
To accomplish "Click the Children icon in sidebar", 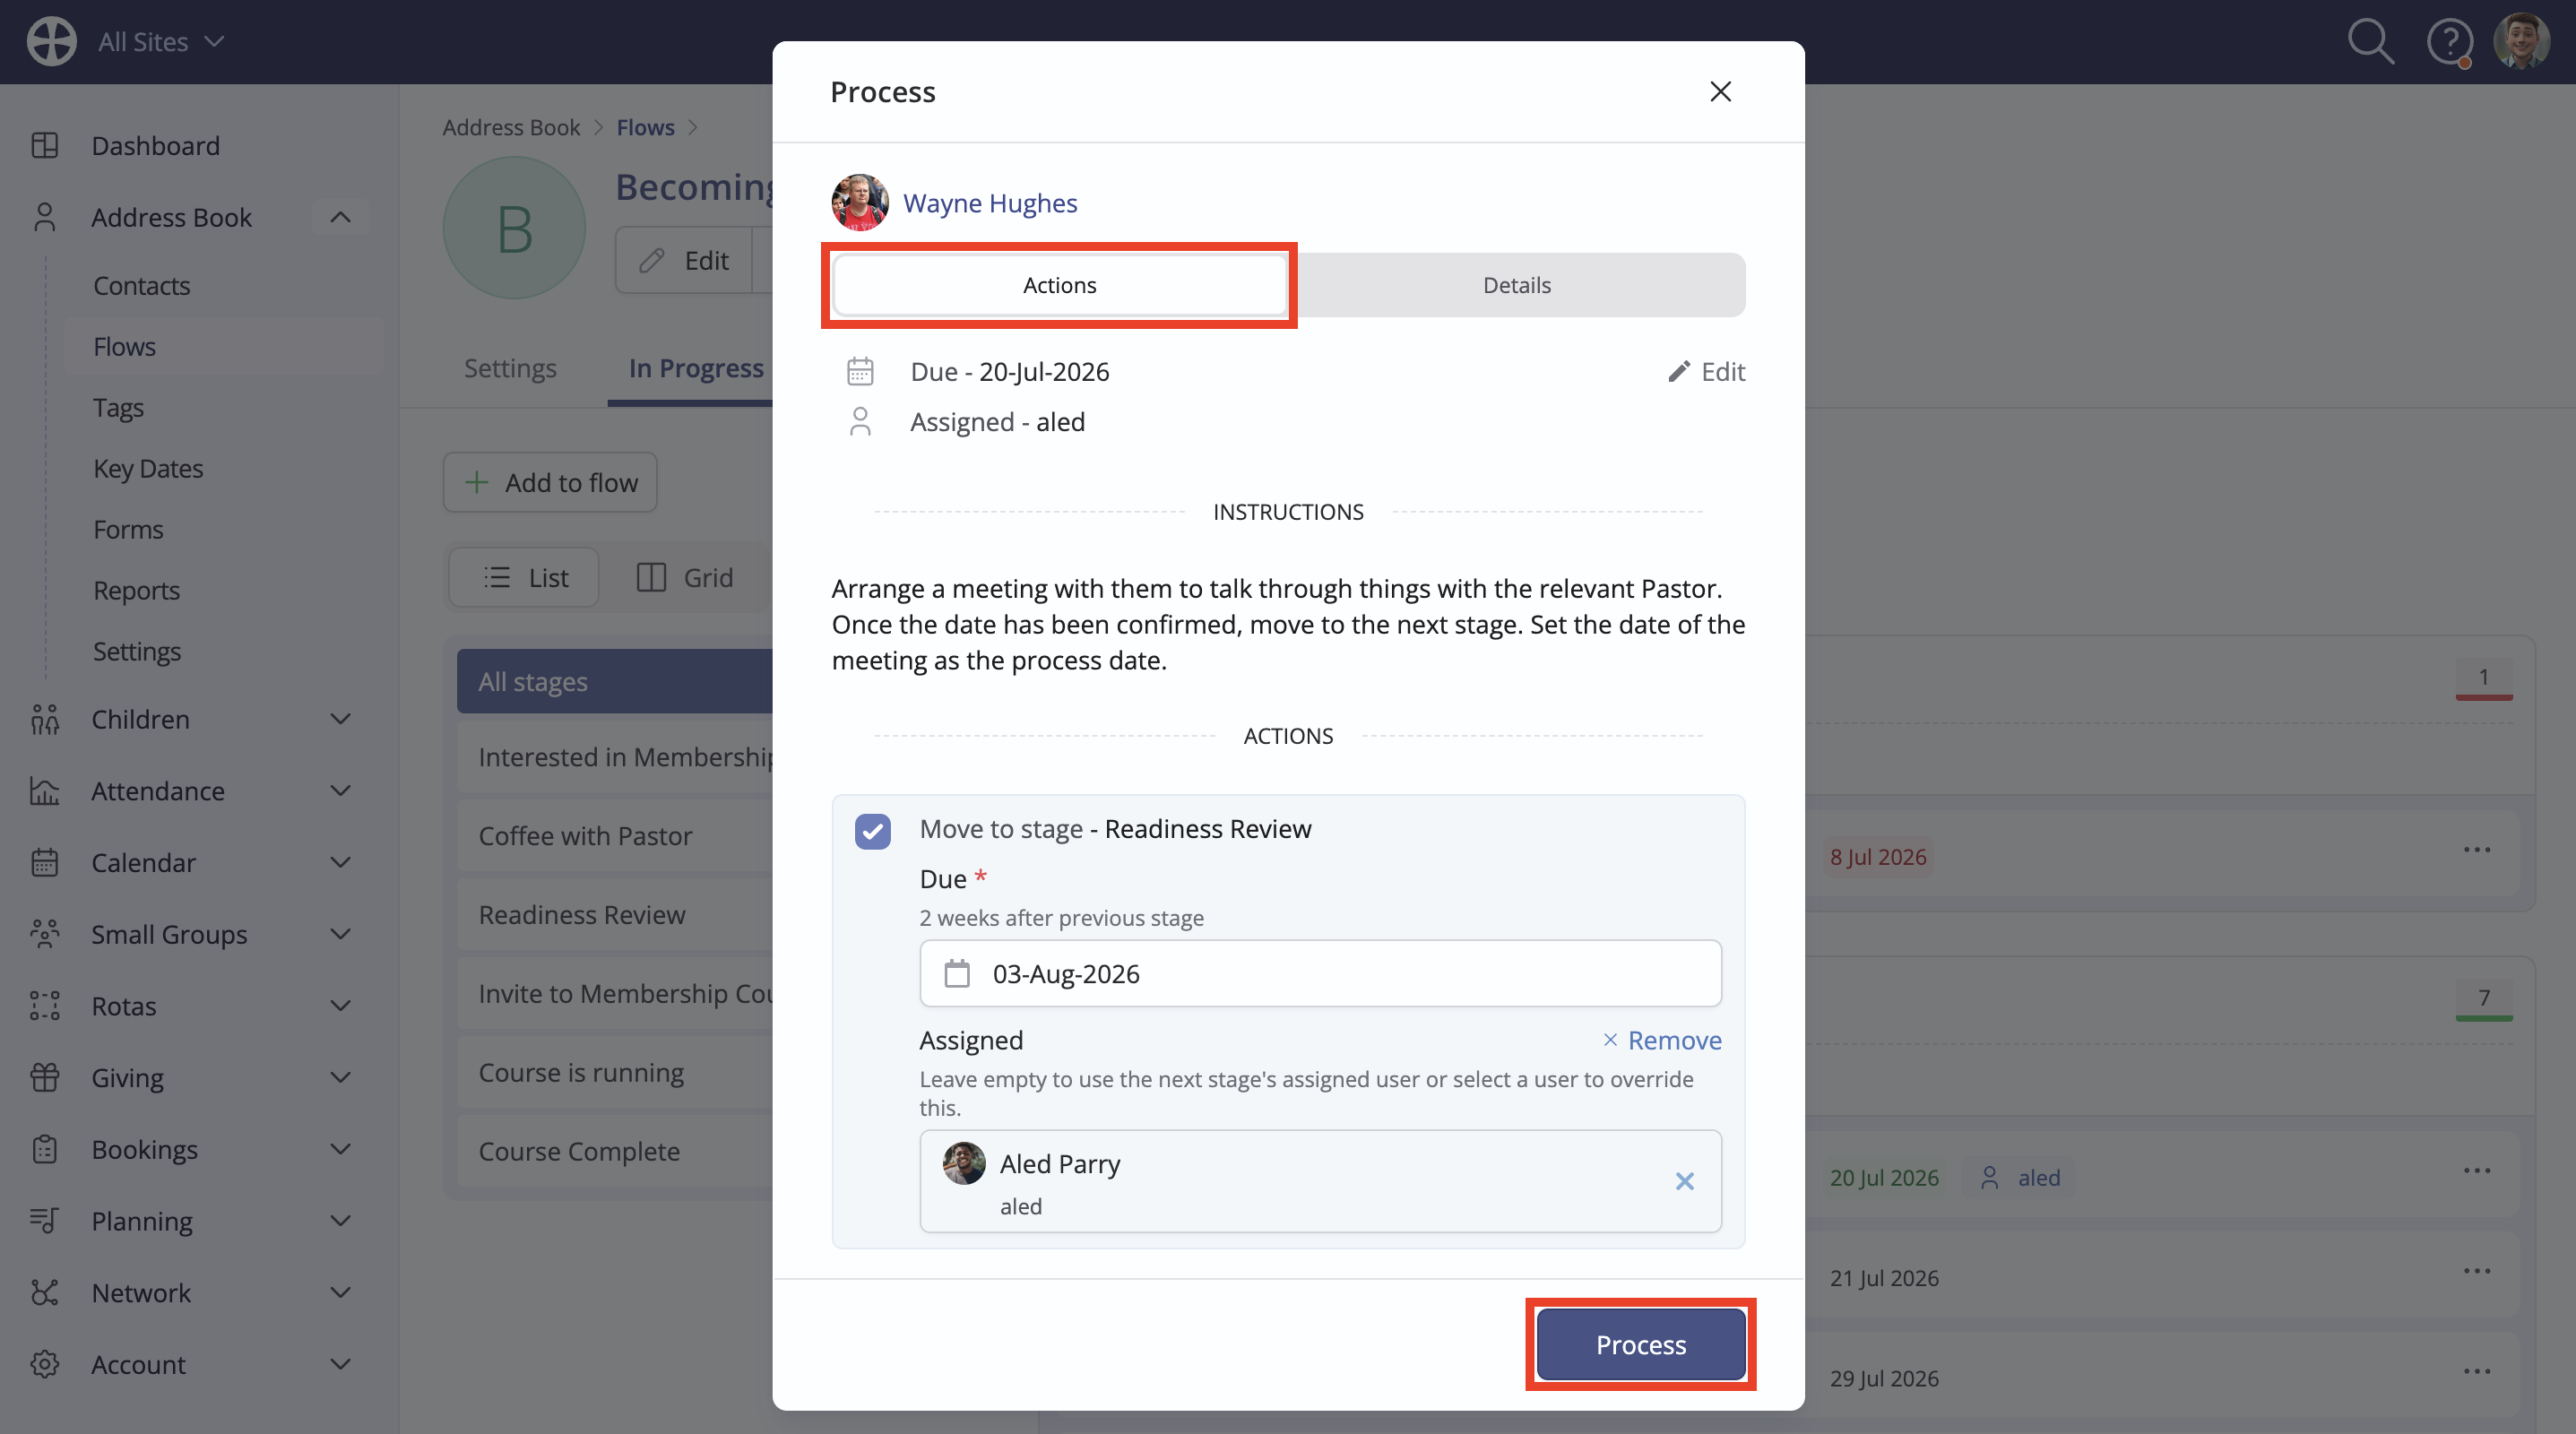I will point(45,719).
